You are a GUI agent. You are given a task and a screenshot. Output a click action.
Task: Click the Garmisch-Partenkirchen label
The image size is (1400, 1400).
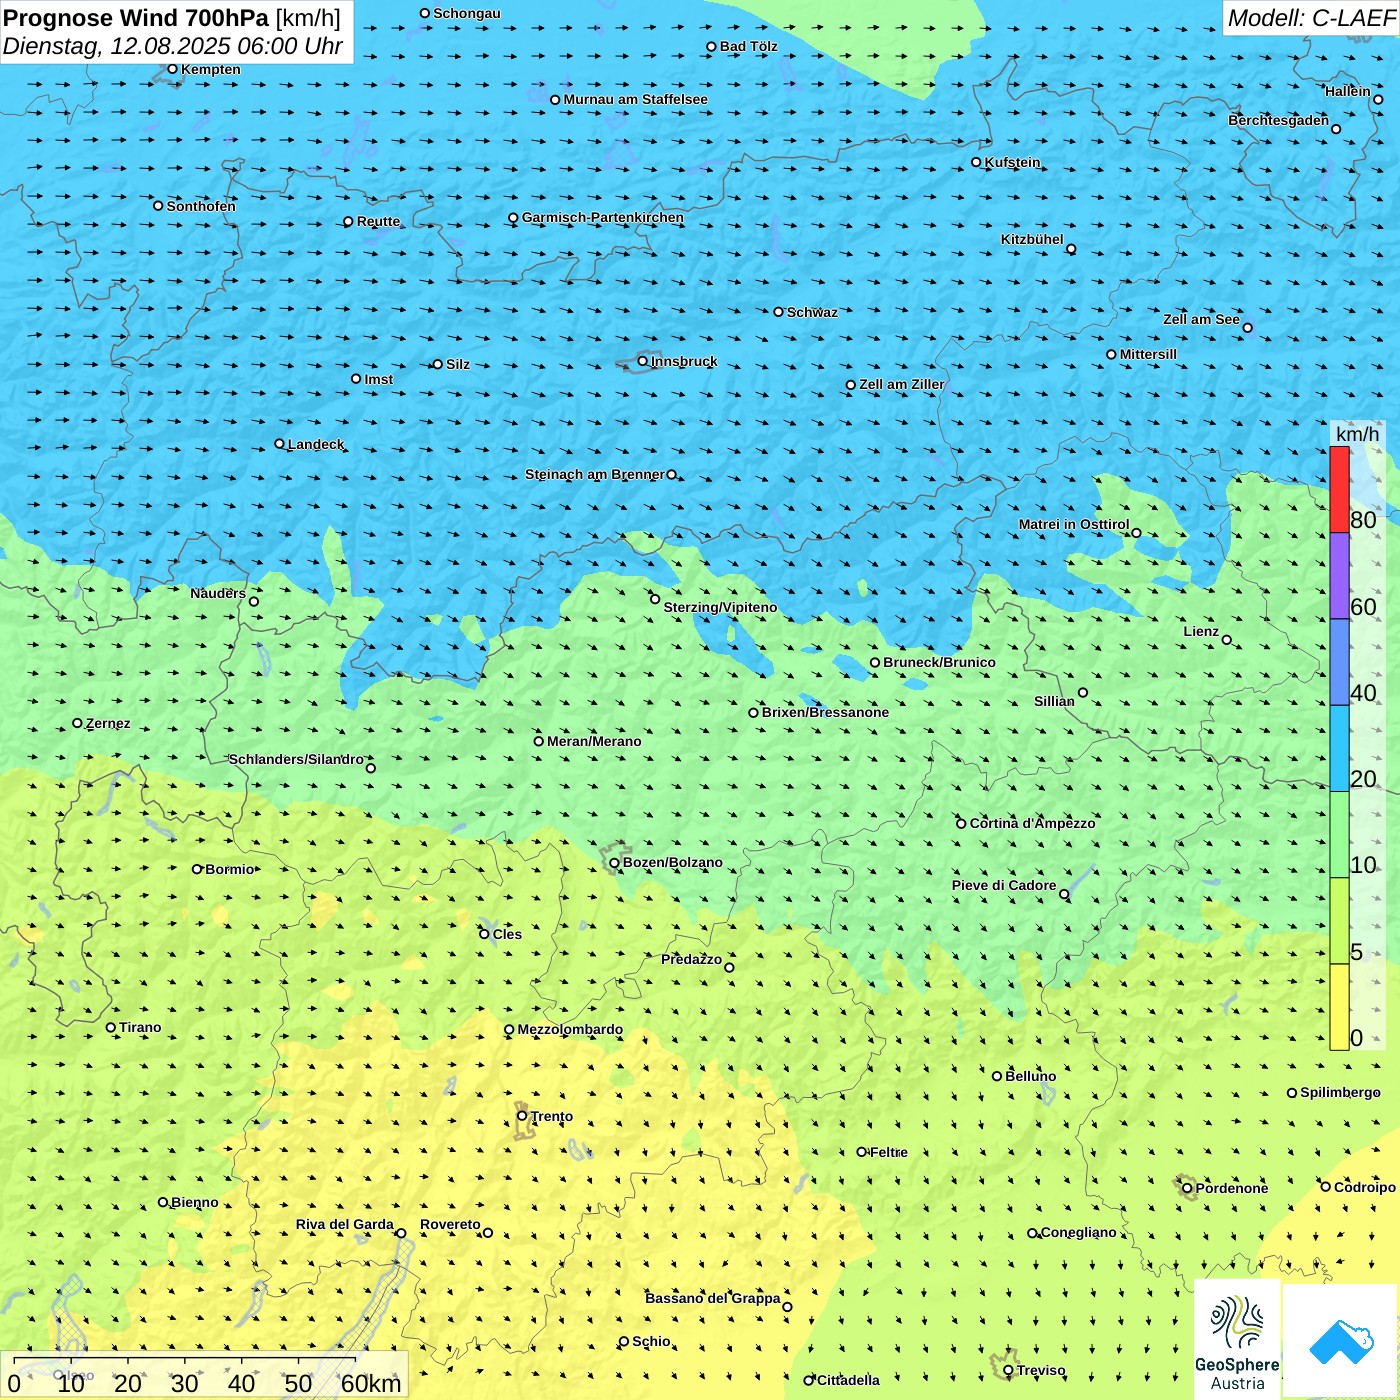(x=602, y=217)
